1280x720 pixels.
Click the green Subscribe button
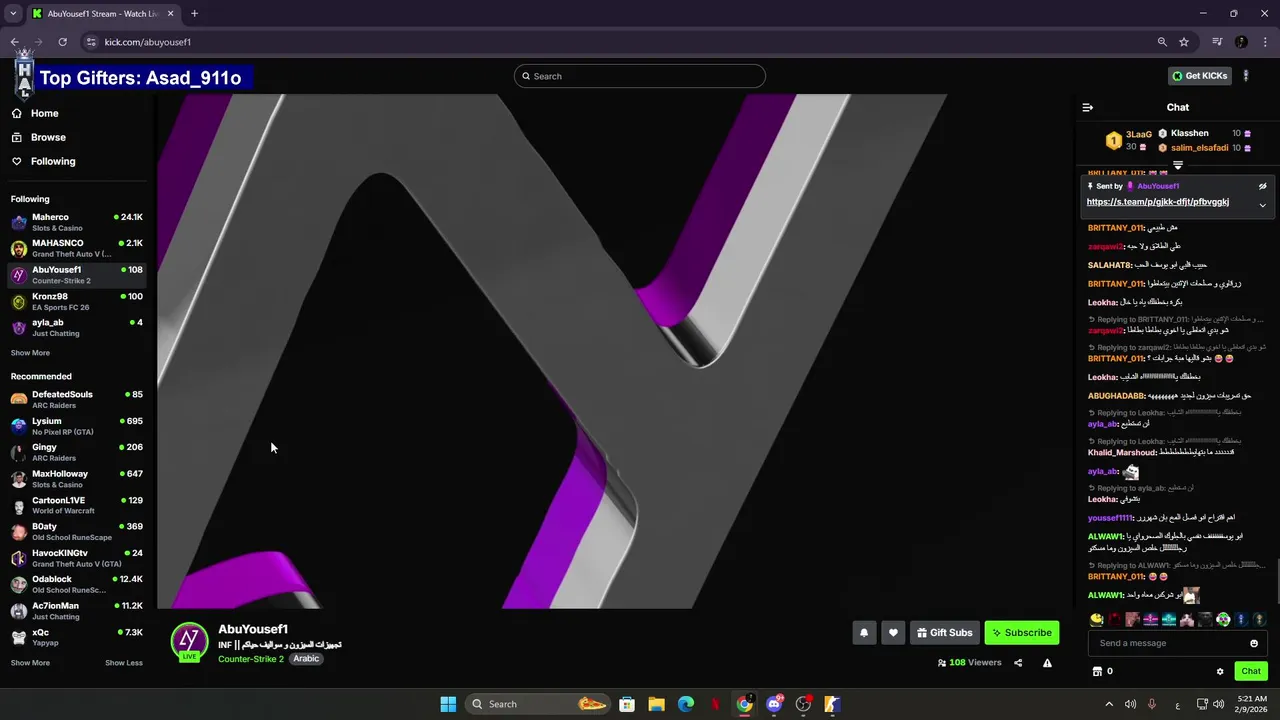click(1022, 632)
